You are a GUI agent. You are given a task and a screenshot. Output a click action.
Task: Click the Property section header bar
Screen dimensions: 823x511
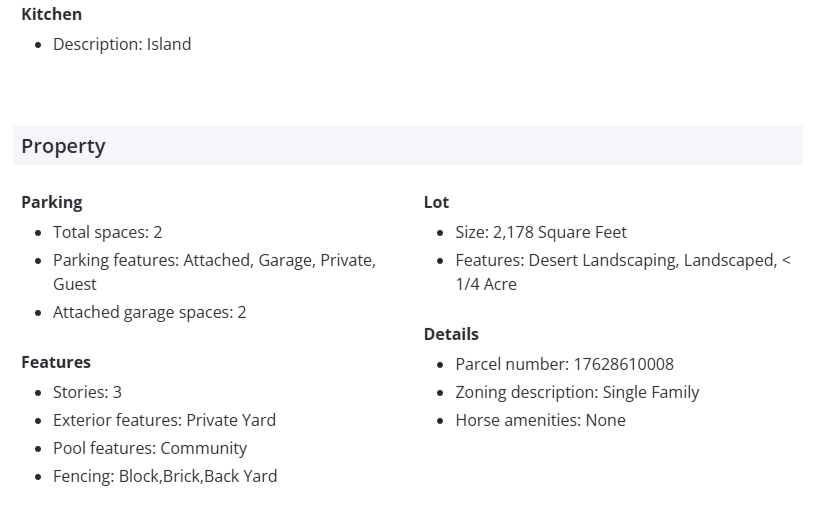(x=407, y=146)
